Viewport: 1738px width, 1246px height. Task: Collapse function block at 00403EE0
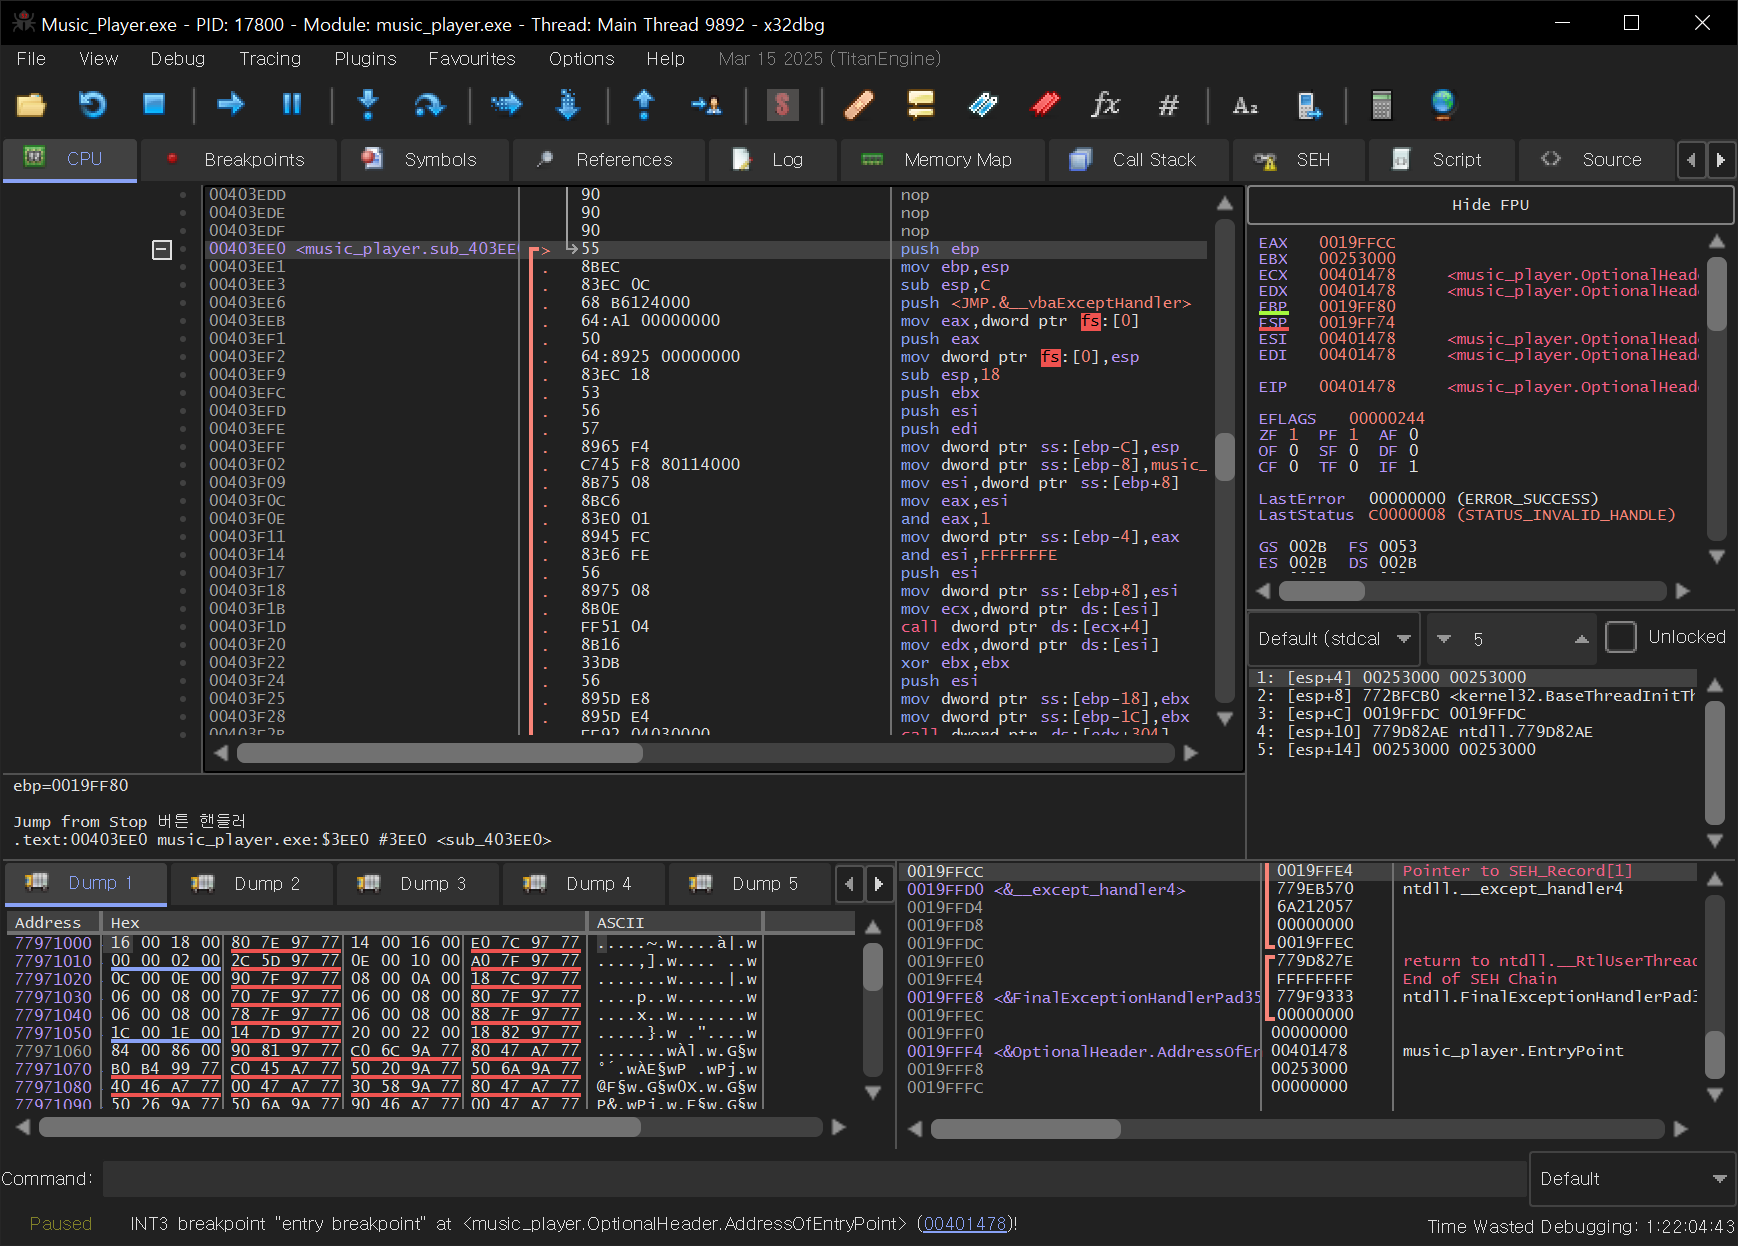coord(162,249)
